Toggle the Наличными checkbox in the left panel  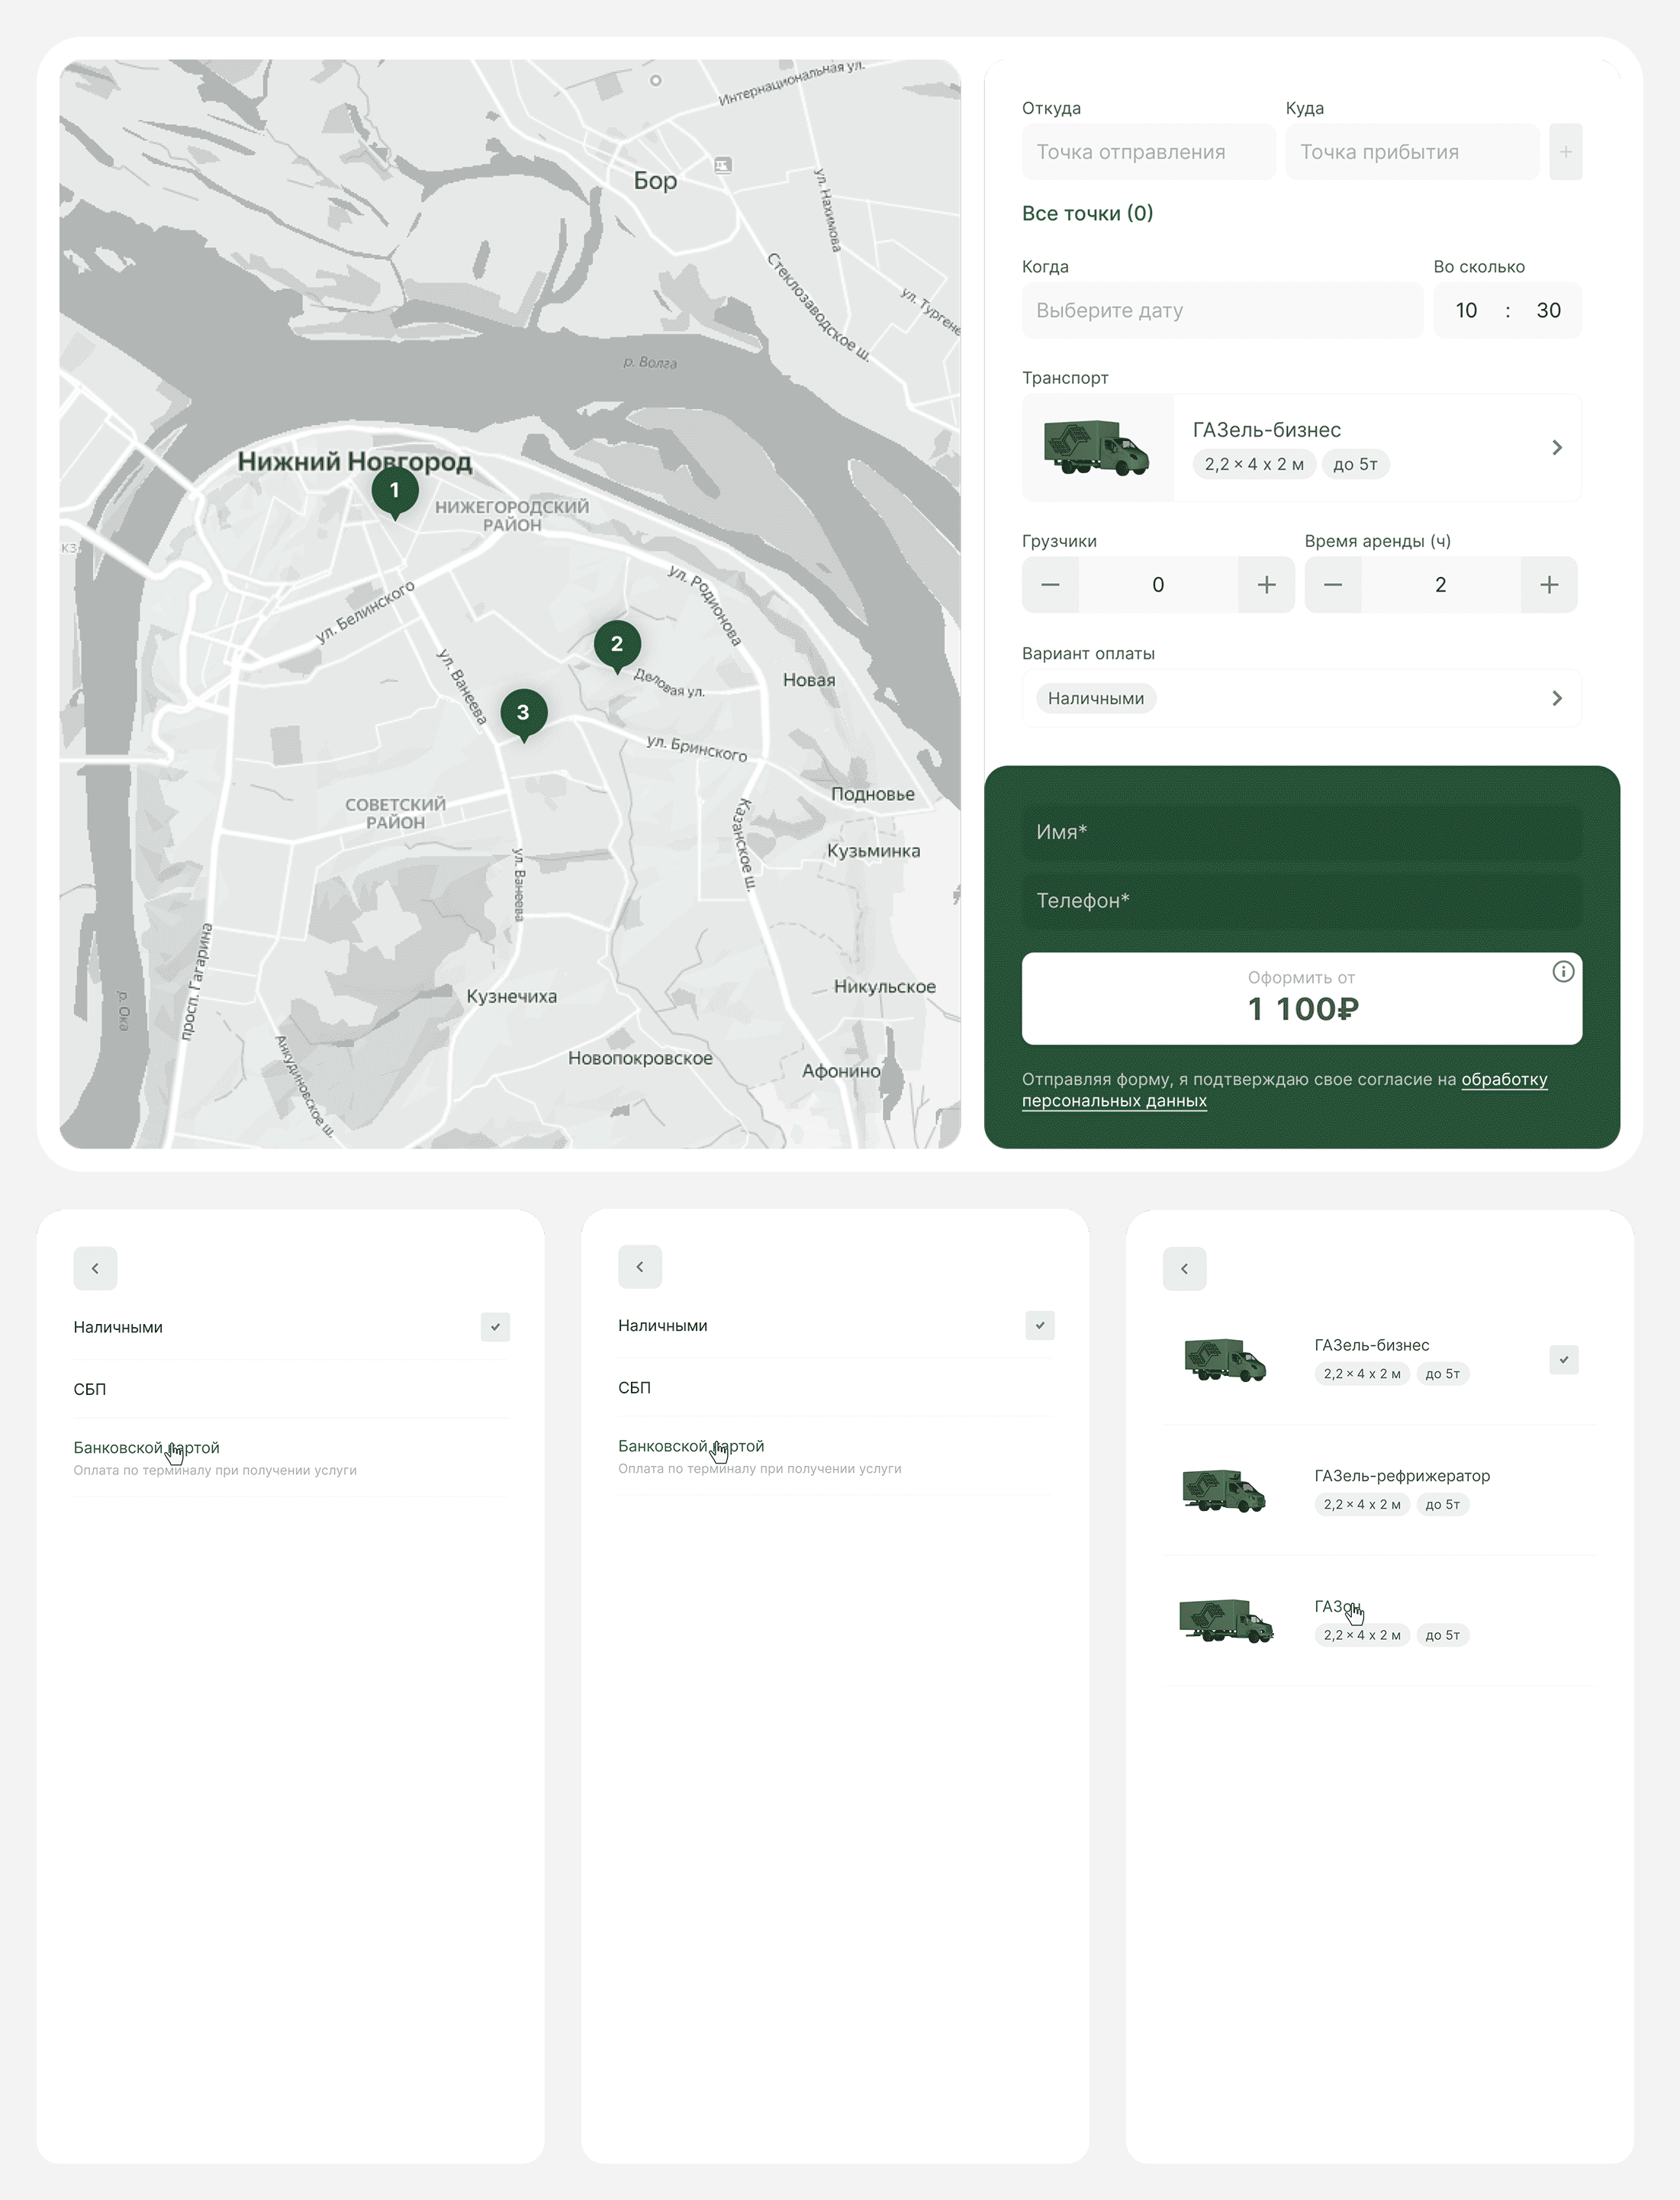coord(495,1327)
